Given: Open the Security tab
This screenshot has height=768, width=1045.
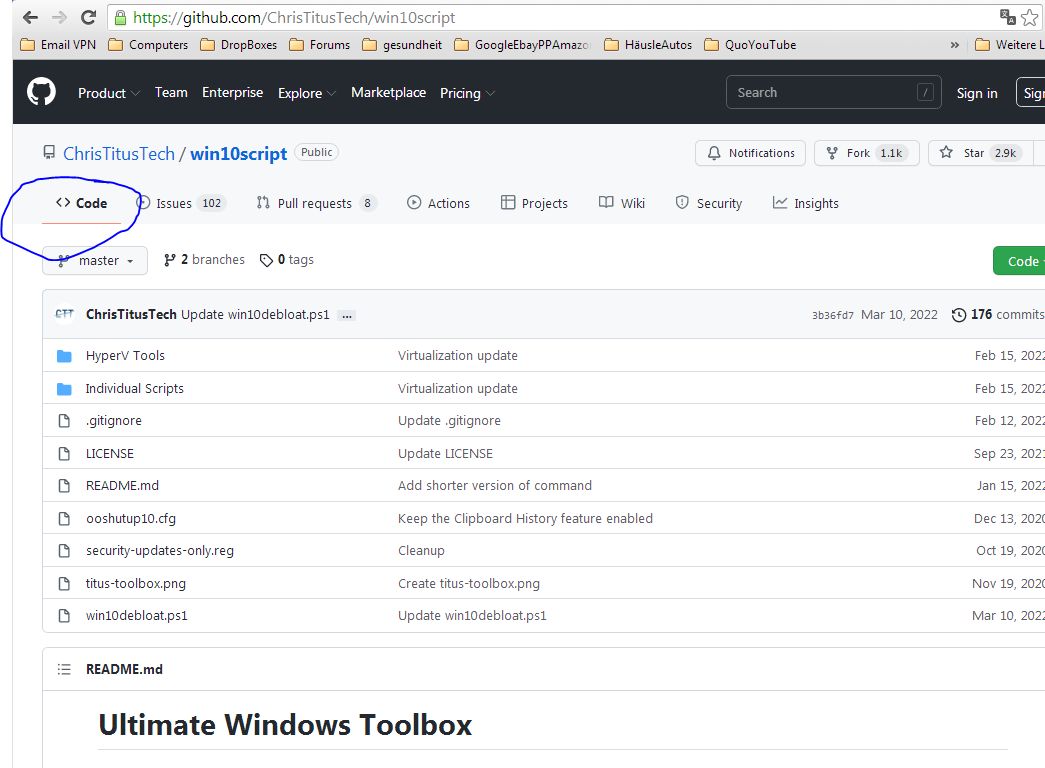Looking at the screenshot, I should pyautogui.click(x=708, y=203).
